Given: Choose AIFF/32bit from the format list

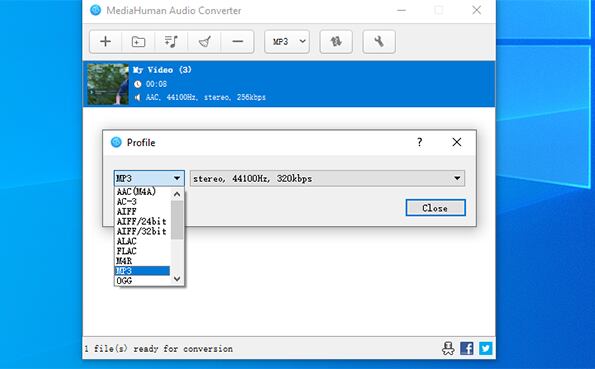Looking at the screenshot, I should [142, 231].
